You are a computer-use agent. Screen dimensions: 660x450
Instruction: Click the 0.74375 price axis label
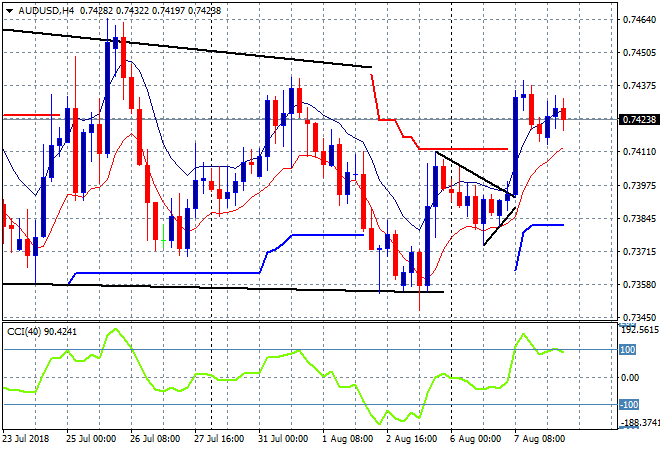(639, 85)
